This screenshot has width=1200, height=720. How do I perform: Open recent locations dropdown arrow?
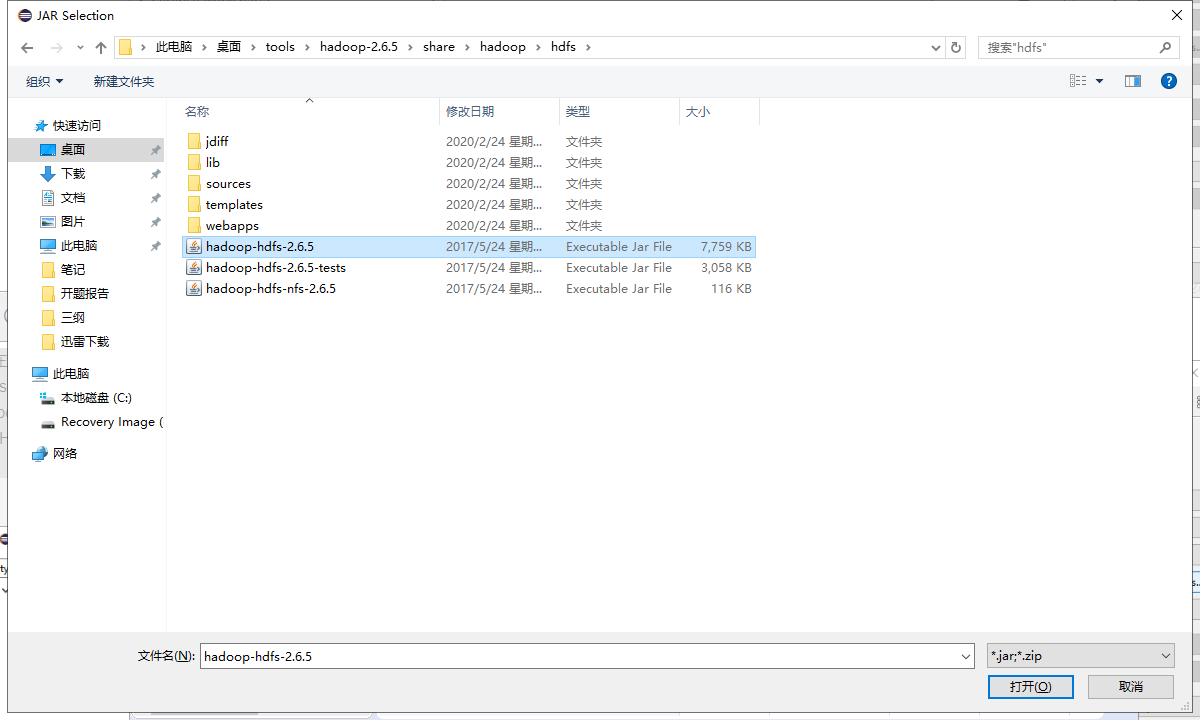pos(80,47)
